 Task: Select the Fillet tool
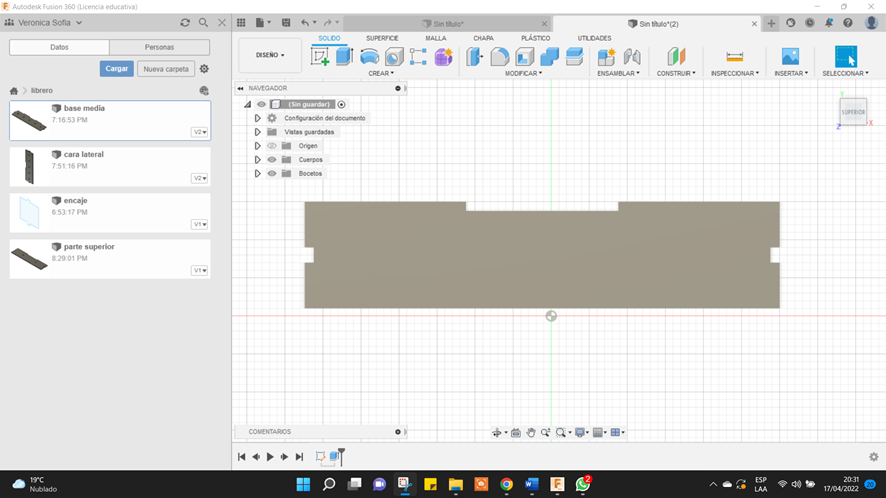pyautogui.click(x=500, y=57)
